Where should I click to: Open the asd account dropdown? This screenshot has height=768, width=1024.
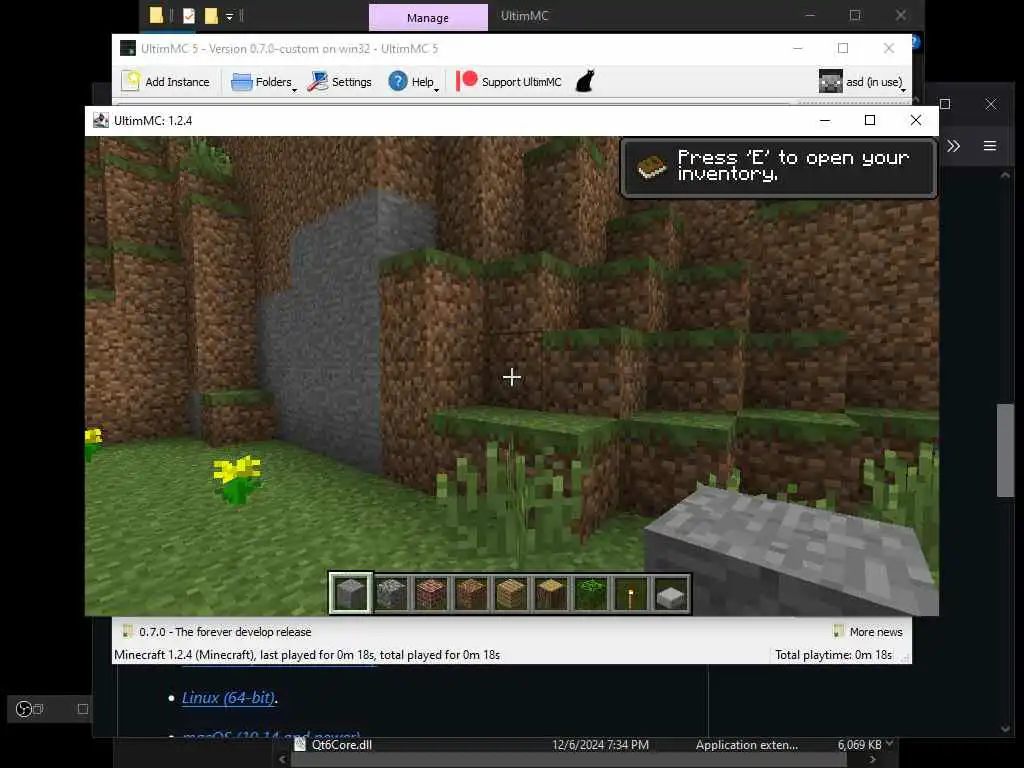click(863, 82)
